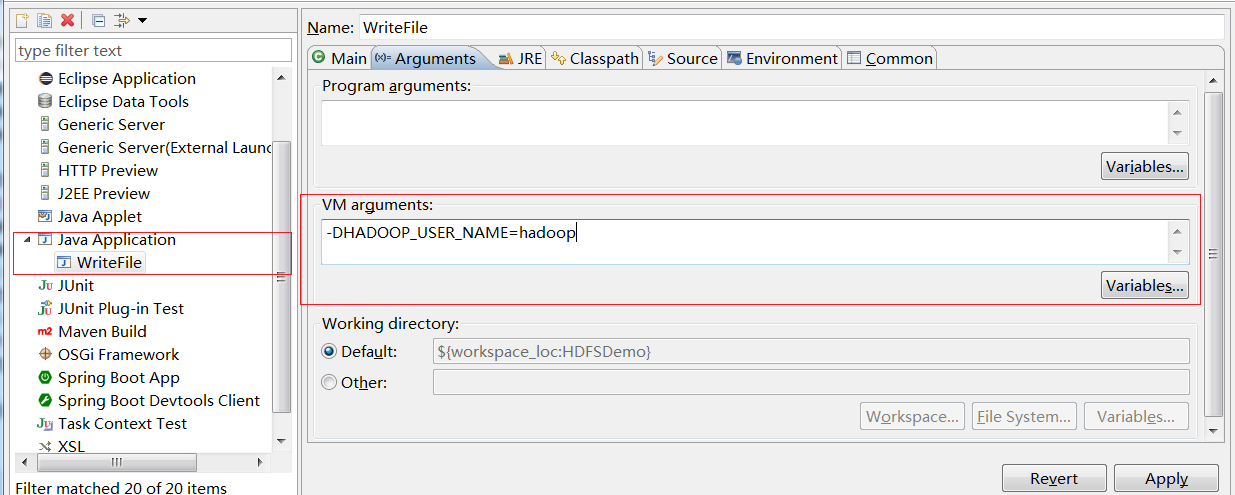Choose the Other working directory option

point(329,382)
